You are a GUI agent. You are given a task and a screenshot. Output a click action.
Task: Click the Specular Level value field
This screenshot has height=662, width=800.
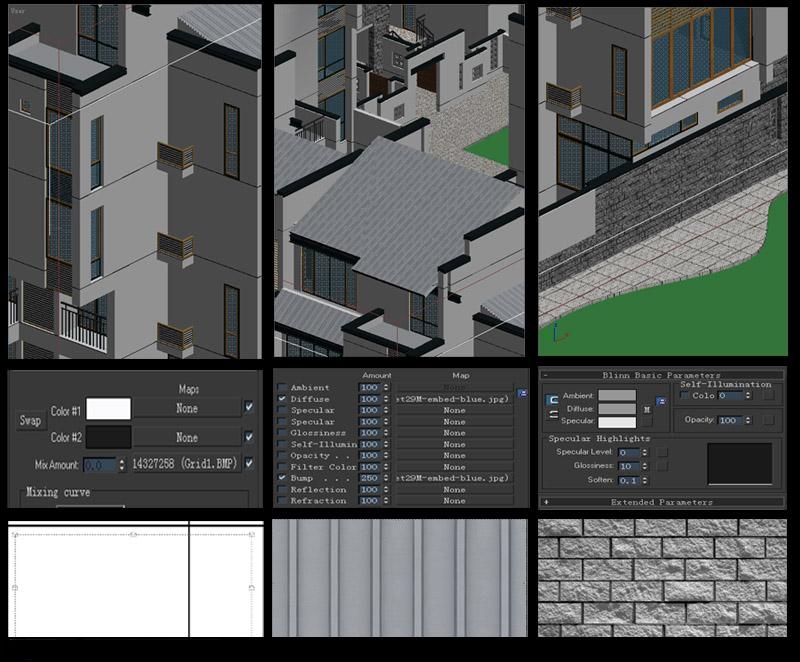[x=629, y=452]
